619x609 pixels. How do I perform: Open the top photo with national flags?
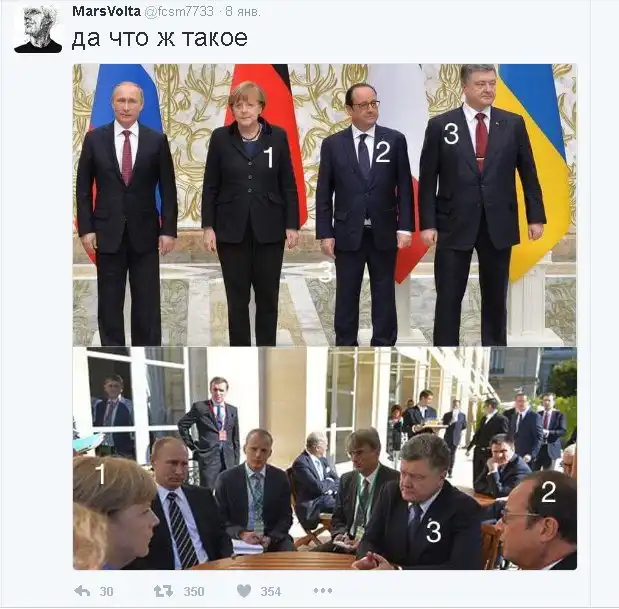325,205
